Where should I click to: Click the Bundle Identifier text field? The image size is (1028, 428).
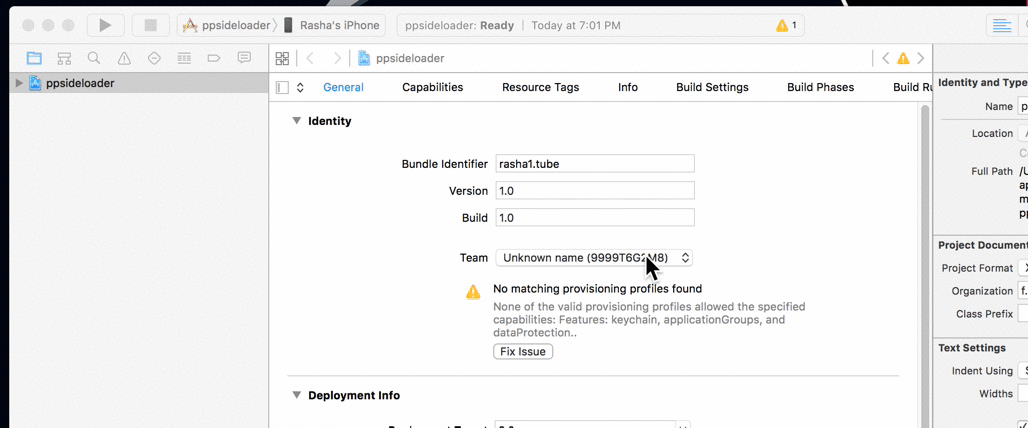coord(594,164)
